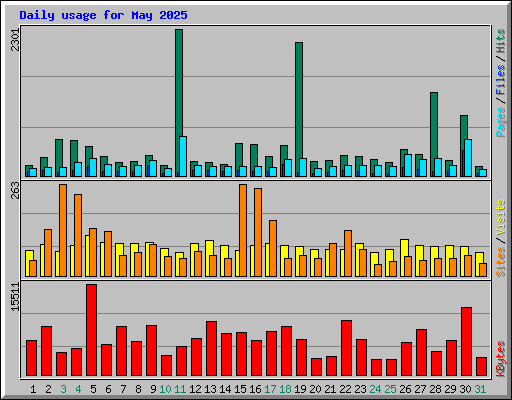Click the green weekend day label 17
The height and width of the screenshot is (400, 512).
click(270, 389)
